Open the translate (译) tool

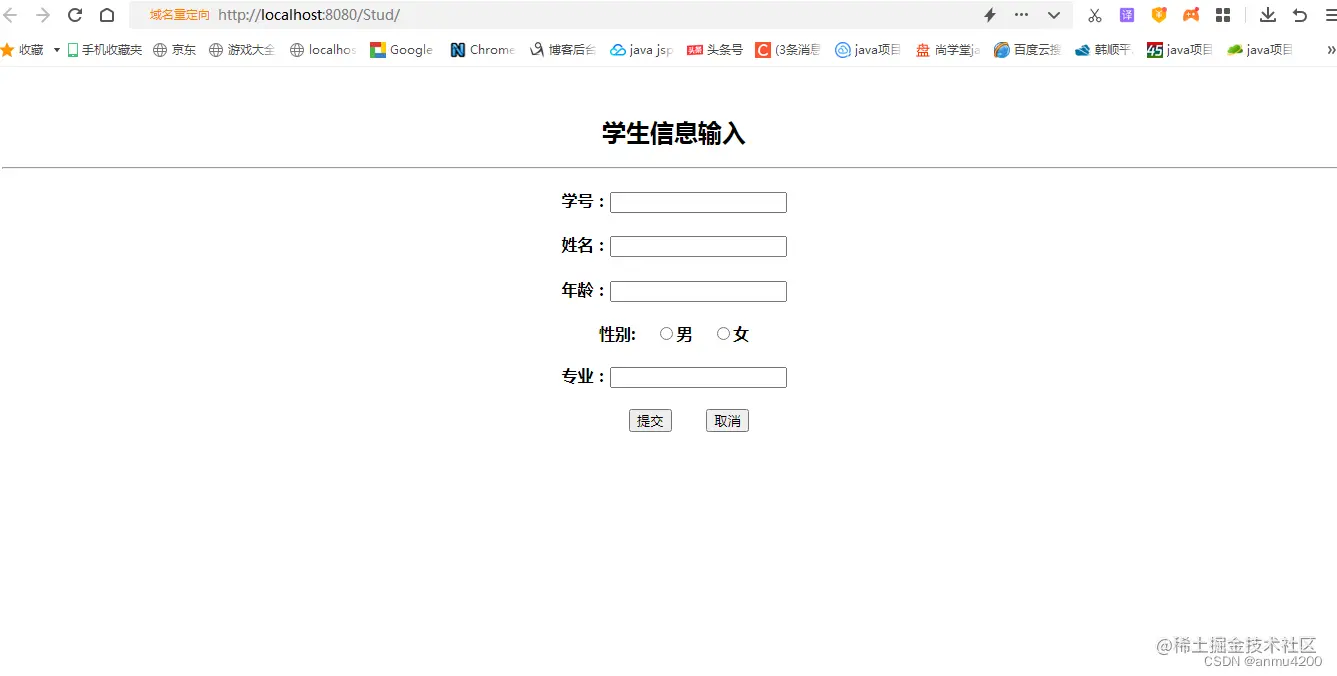pyautogui.click(x=1126, y=14)
